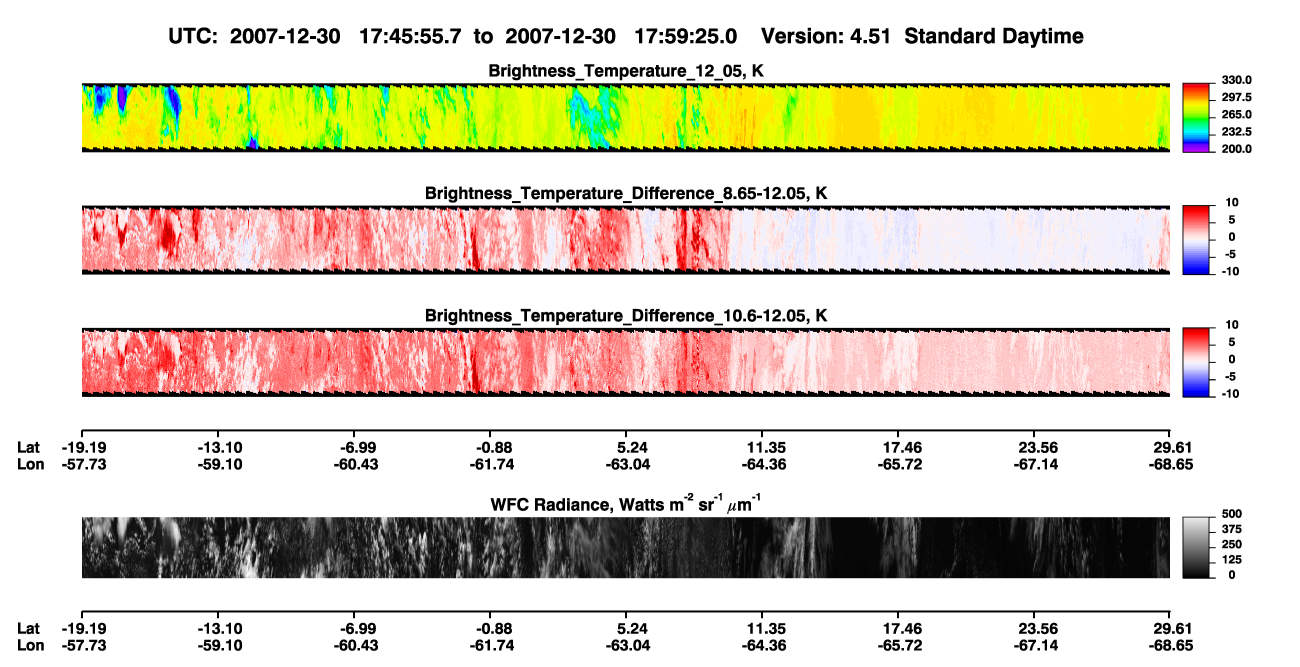Click the Brightness_Temperature_Difference_8.65-12.05 image strip
1300x667 pixels.
point(625,239)
